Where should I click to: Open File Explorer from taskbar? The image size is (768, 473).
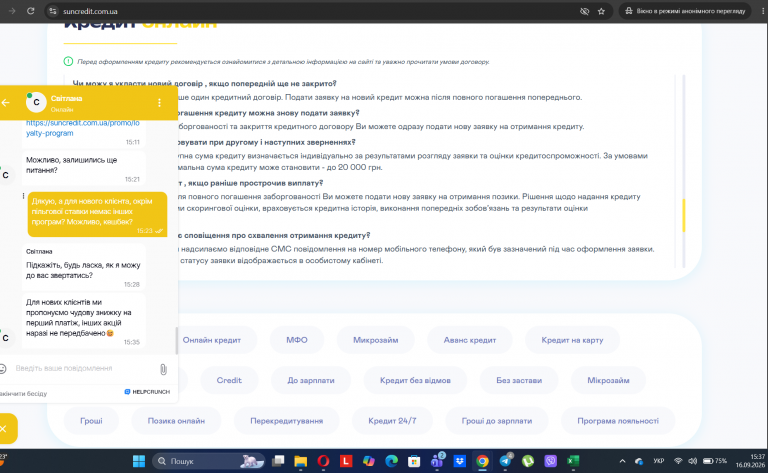[x=300, y=461]
